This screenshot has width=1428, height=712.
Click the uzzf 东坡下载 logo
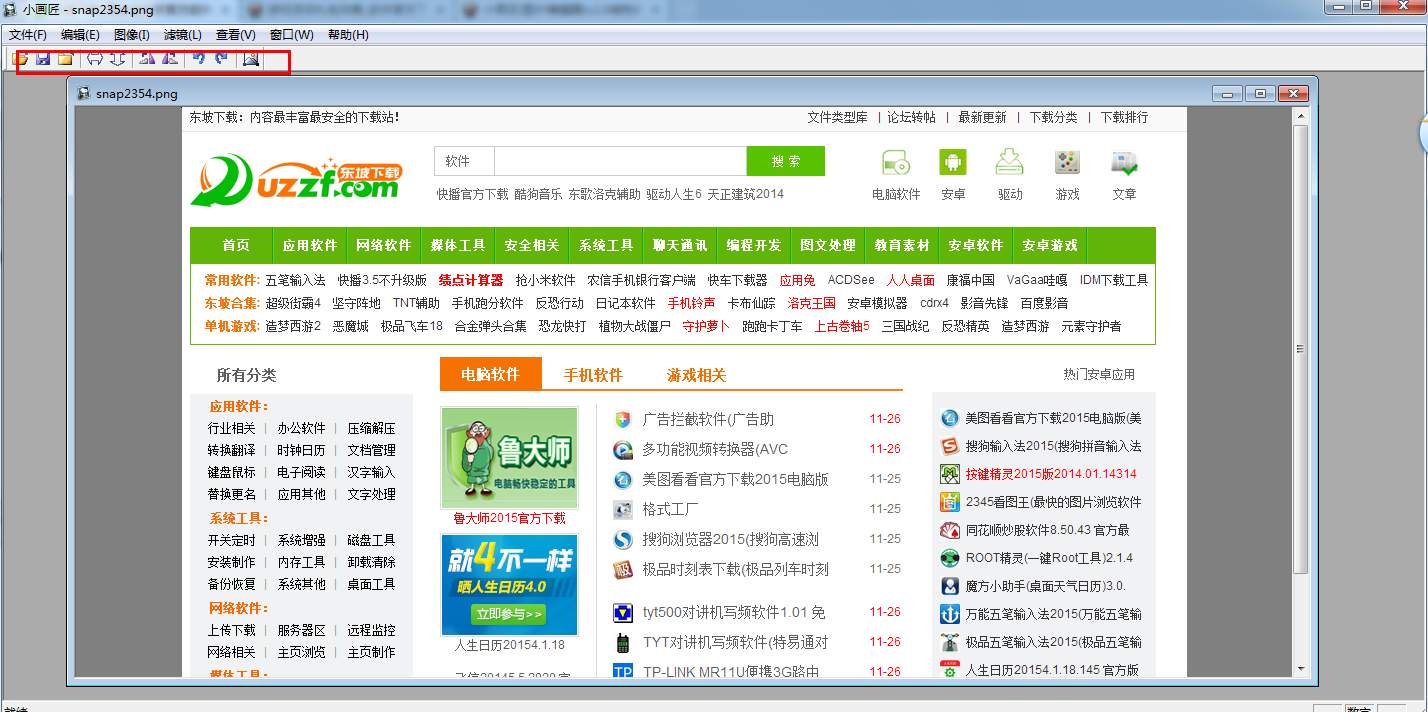[x=296, y=180]
